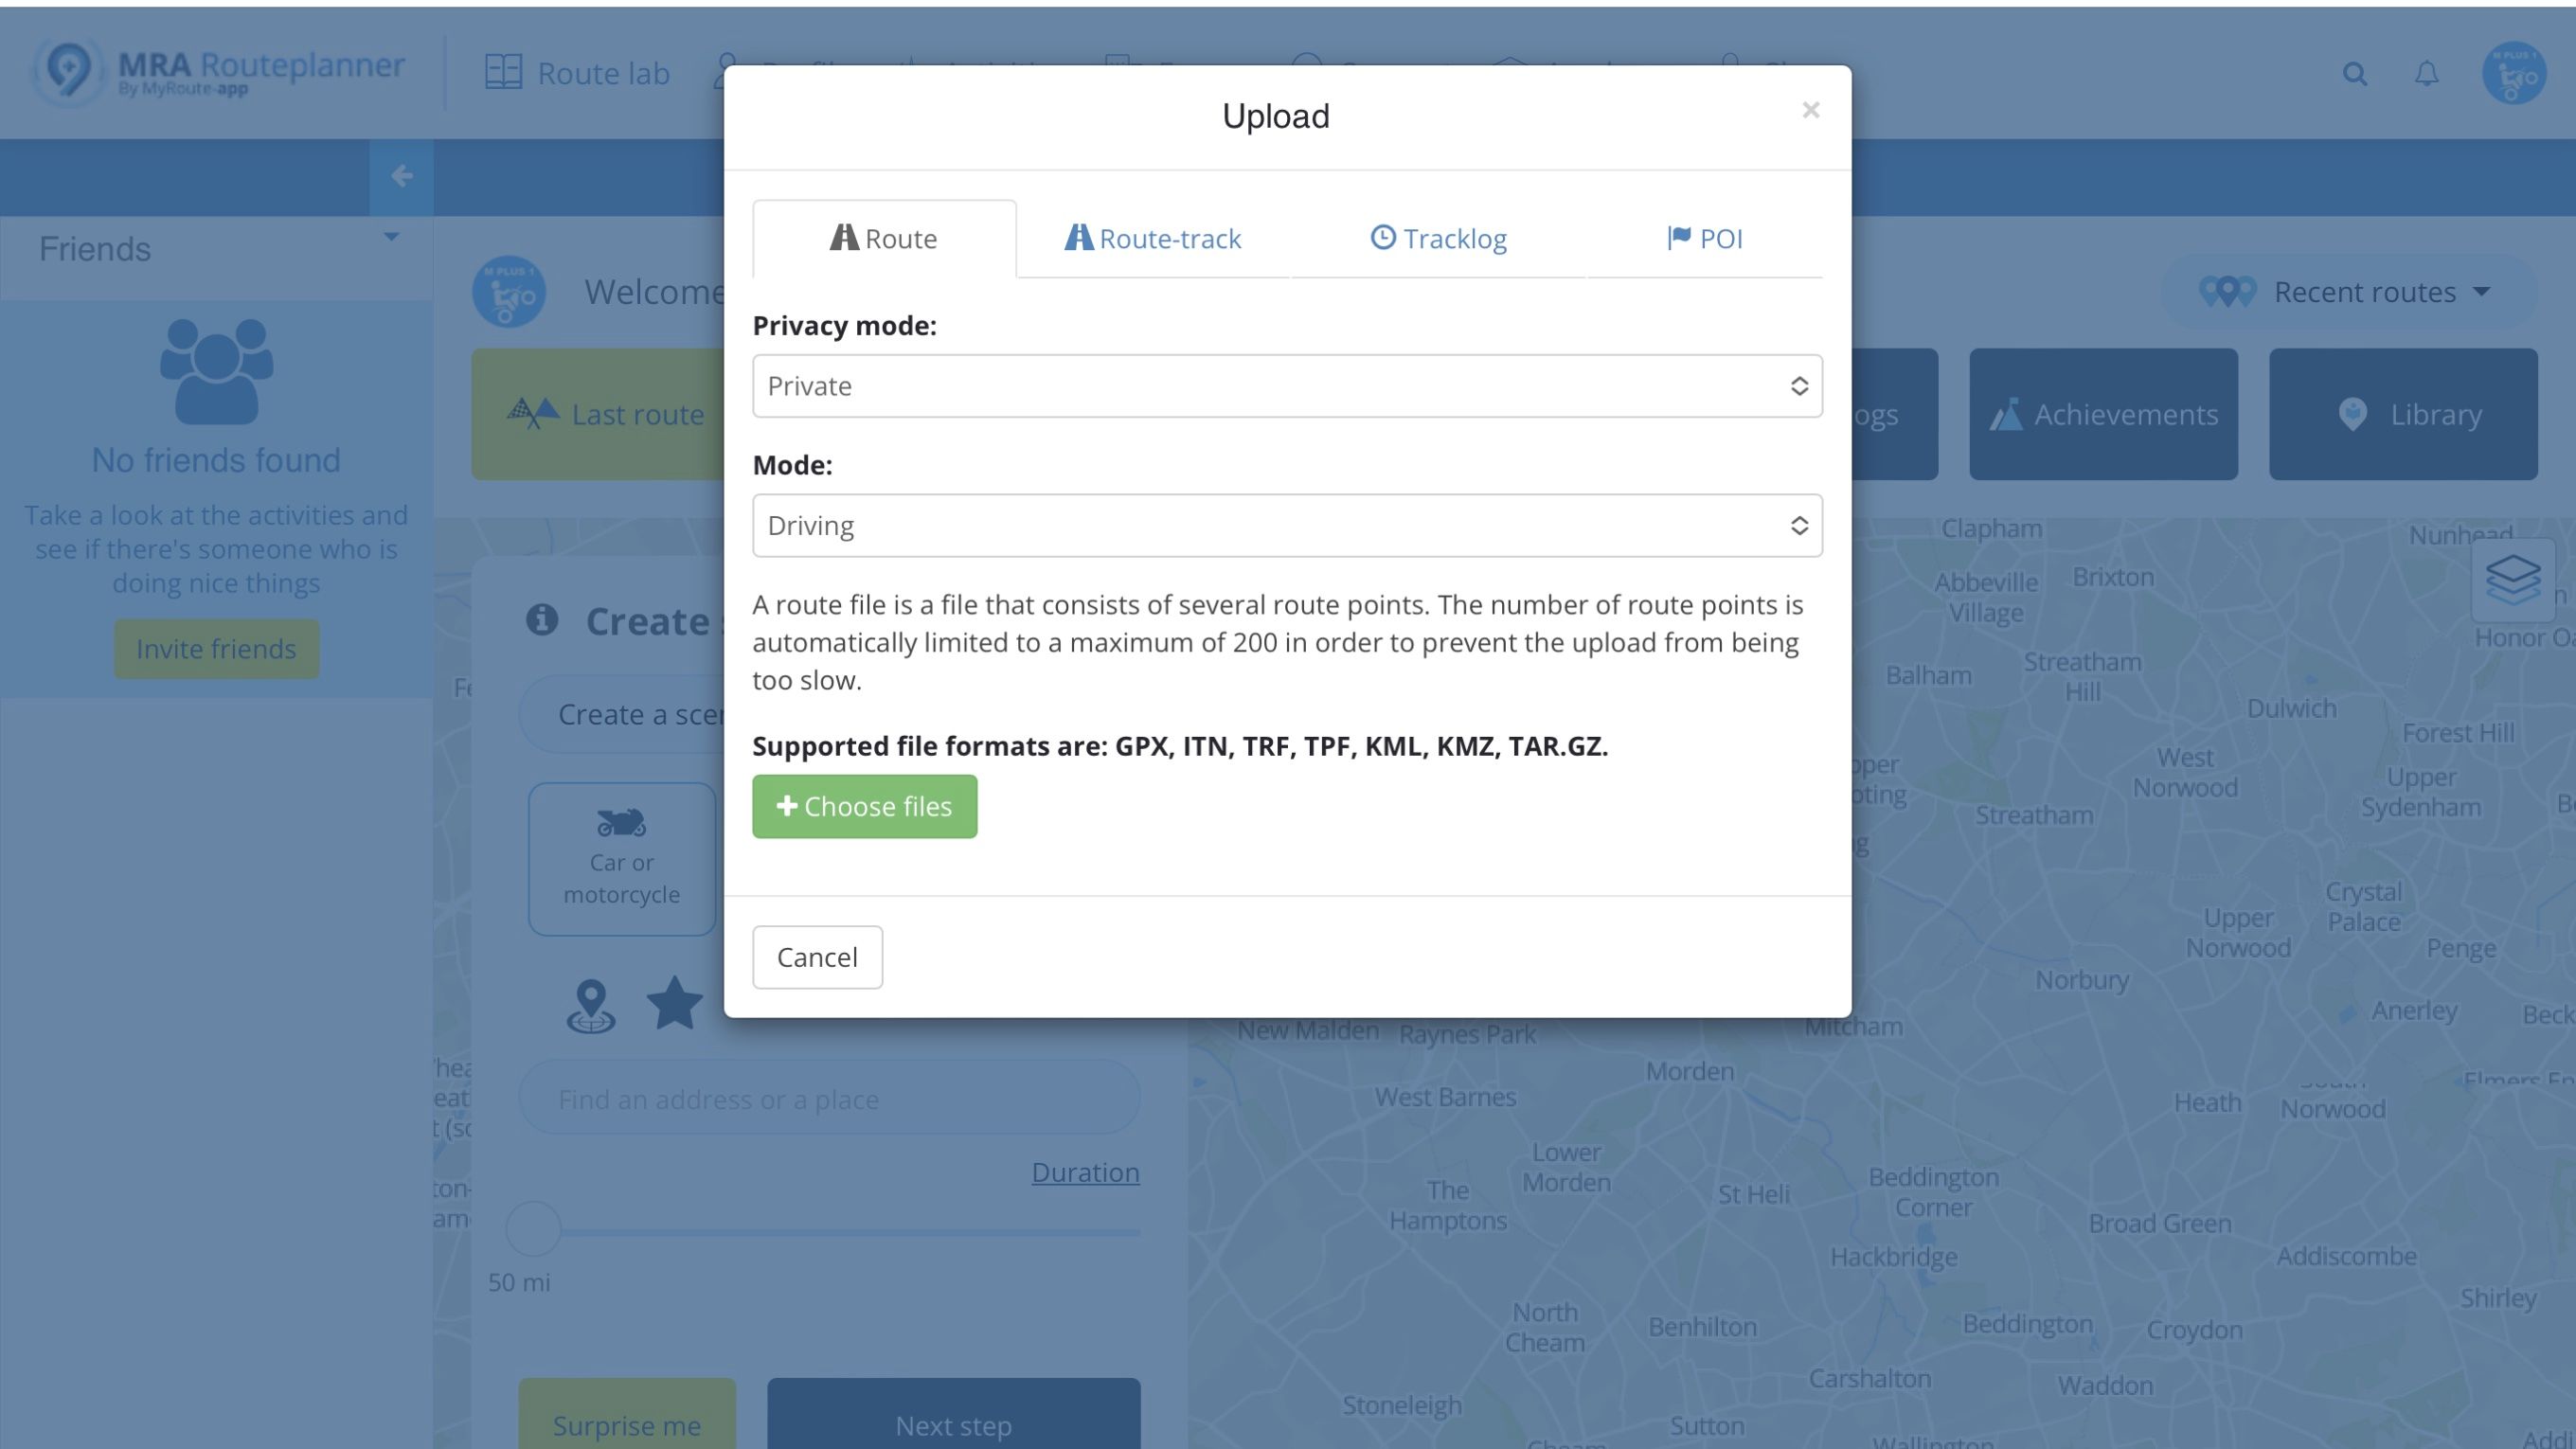Image resolution: width=2576 pixels, height=1449 pixels.
Task: Change the Mode dropdown from Driving
Action: [x=1286, y=525]
